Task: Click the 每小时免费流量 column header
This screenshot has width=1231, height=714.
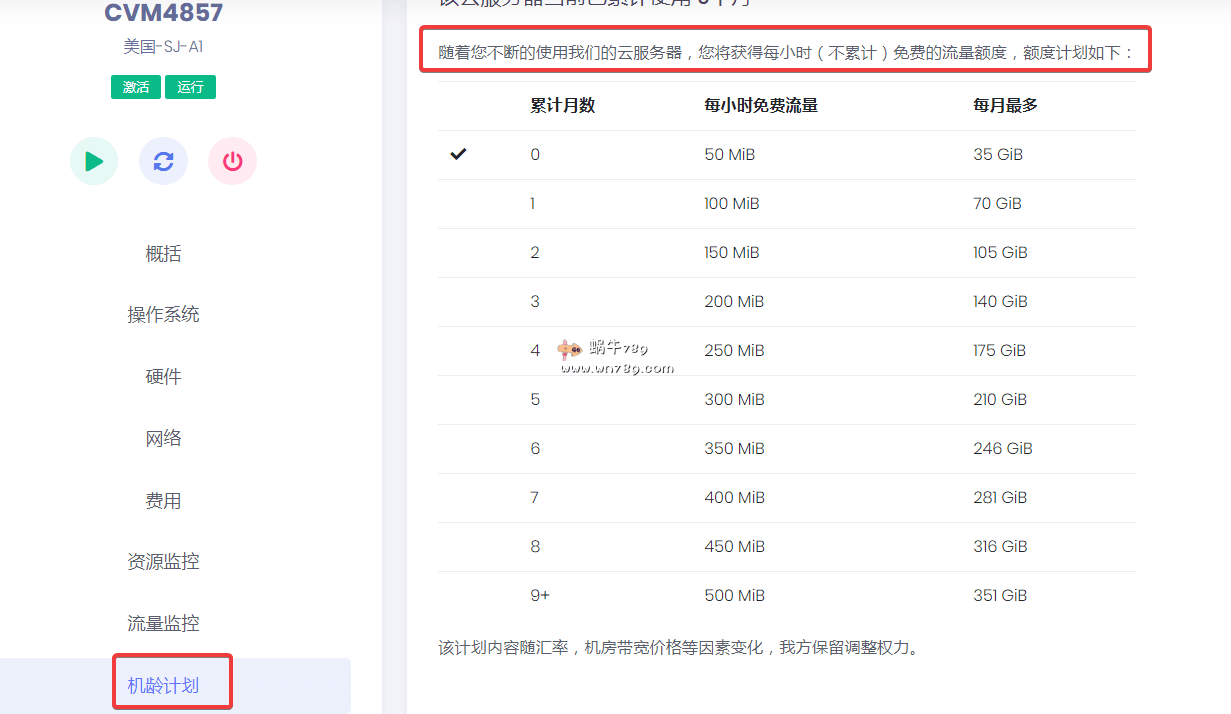Action: (x=761, y=105)
